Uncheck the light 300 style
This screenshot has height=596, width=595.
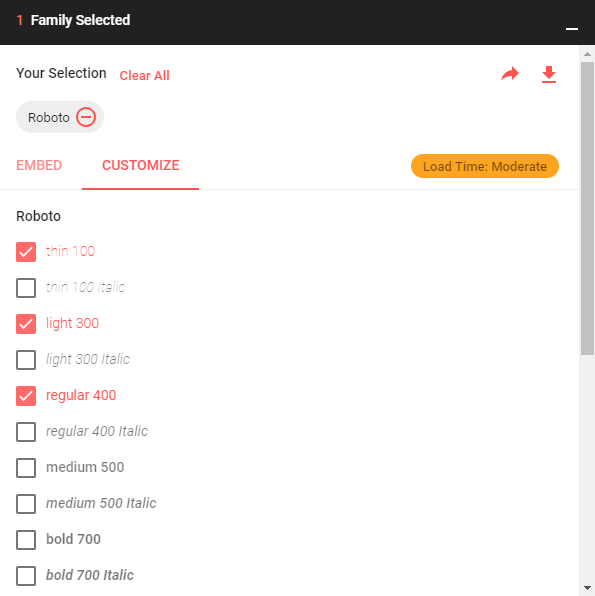26,324
